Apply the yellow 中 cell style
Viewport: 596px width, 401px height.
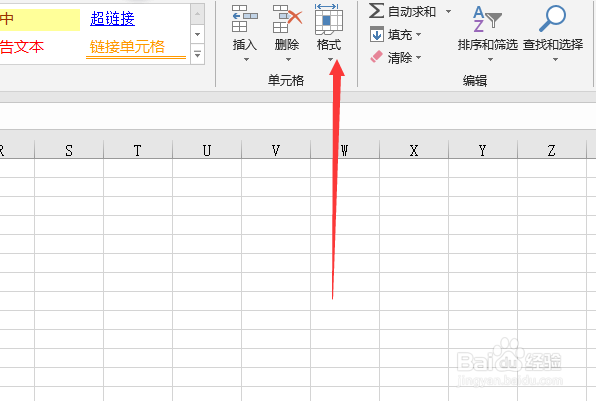click(40, 19)
